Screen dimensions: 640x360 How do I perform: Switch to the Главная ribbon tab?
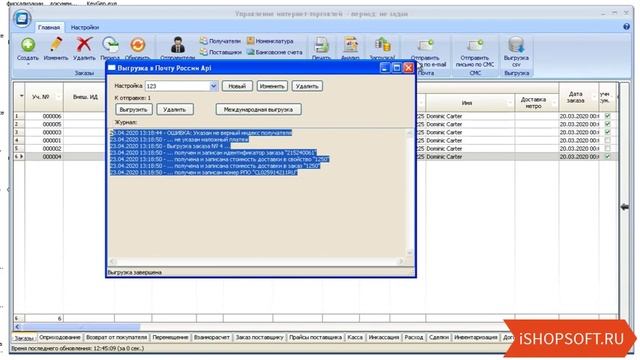[x=49, y=27]
